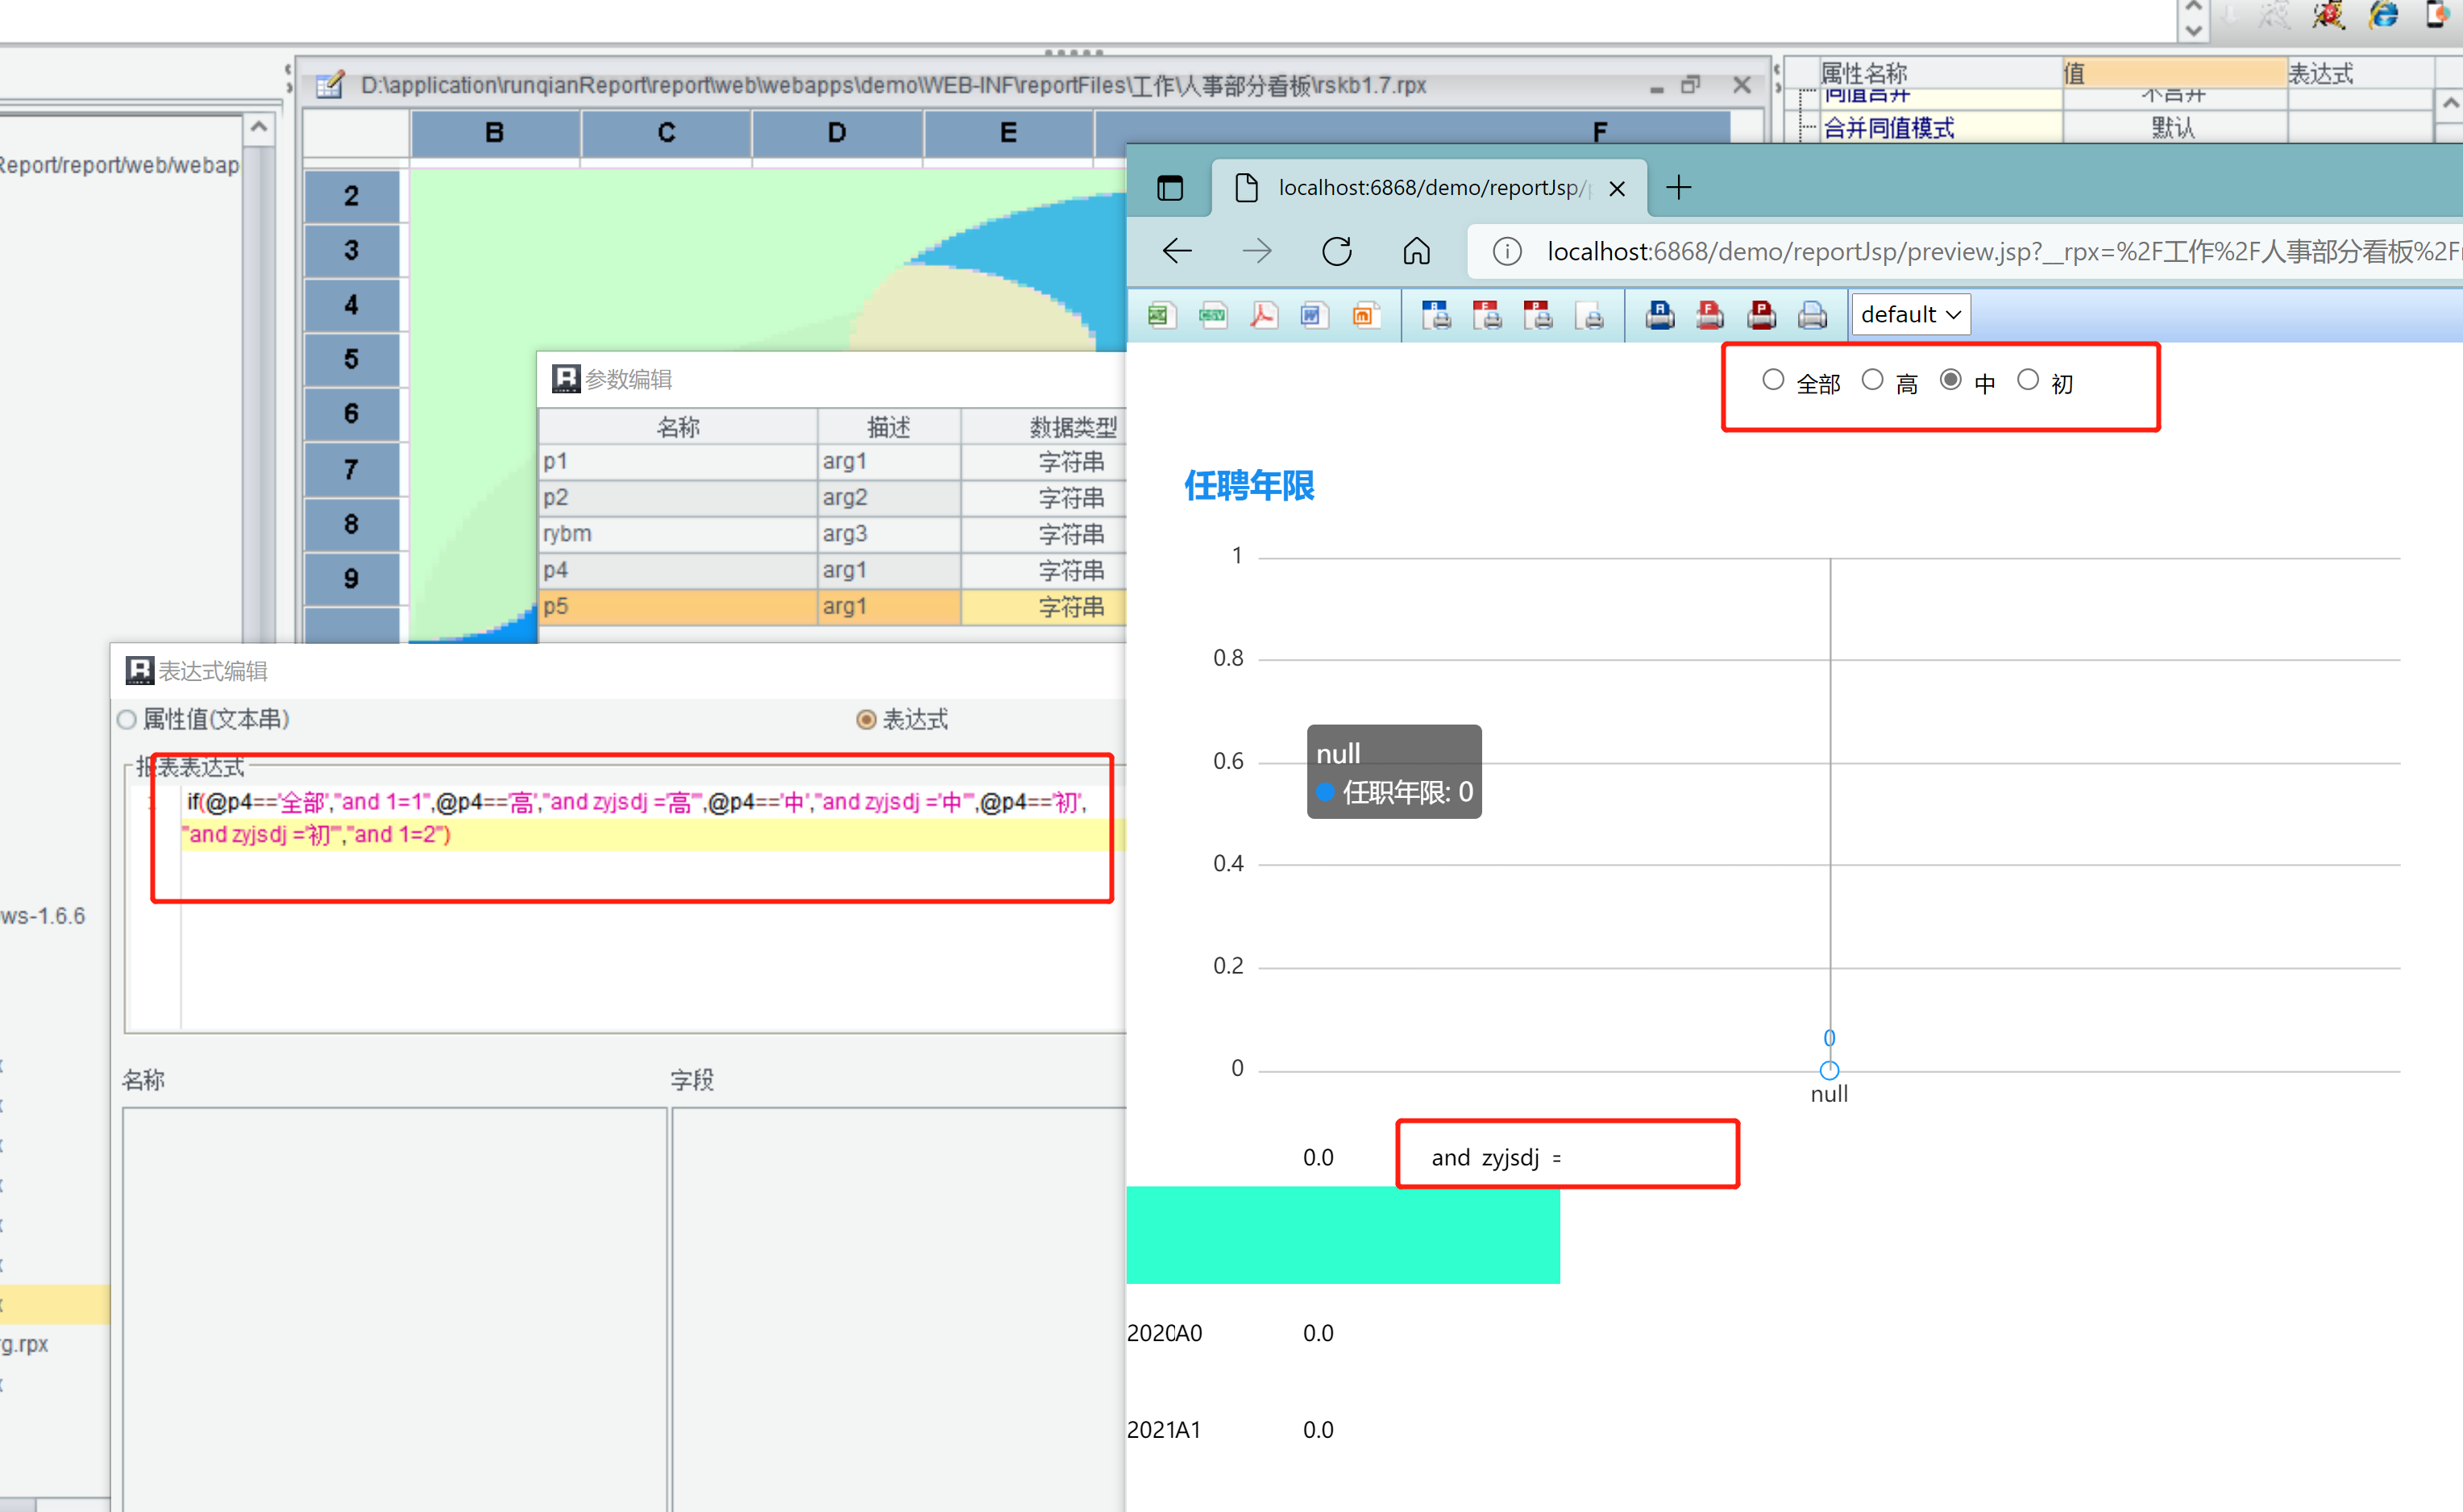Screen dimensions: 2463x1512
Task: Click the blue applet print icon
Action: 1659,315
